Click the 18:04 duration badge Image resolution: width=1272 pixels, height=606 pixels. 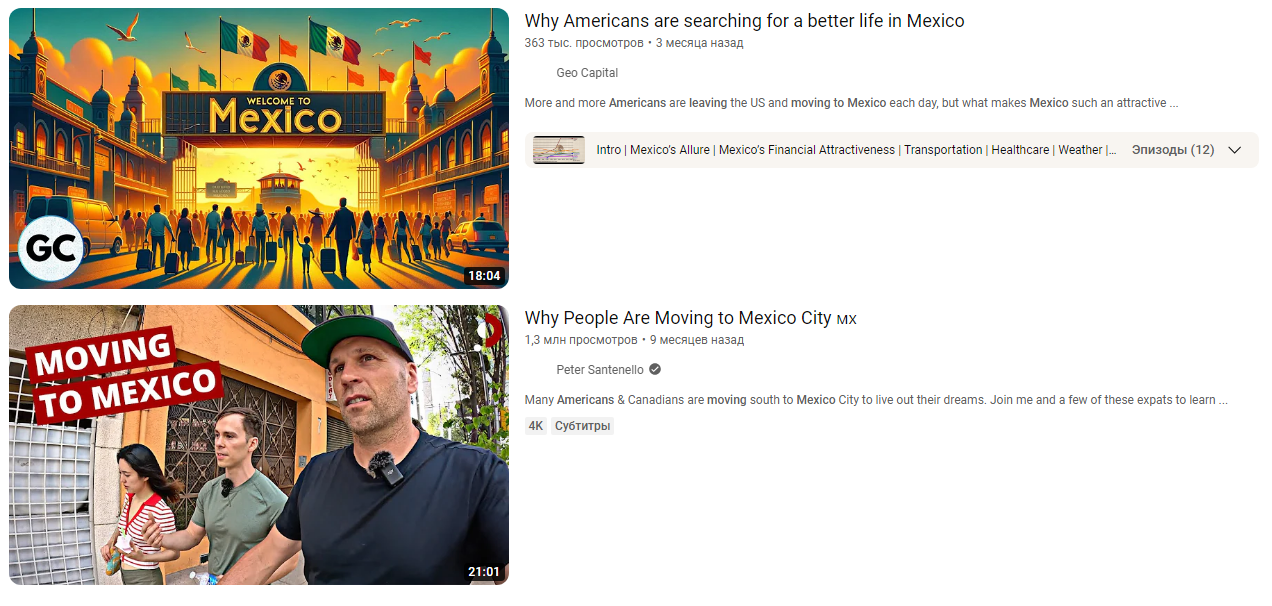coord(483,276)
